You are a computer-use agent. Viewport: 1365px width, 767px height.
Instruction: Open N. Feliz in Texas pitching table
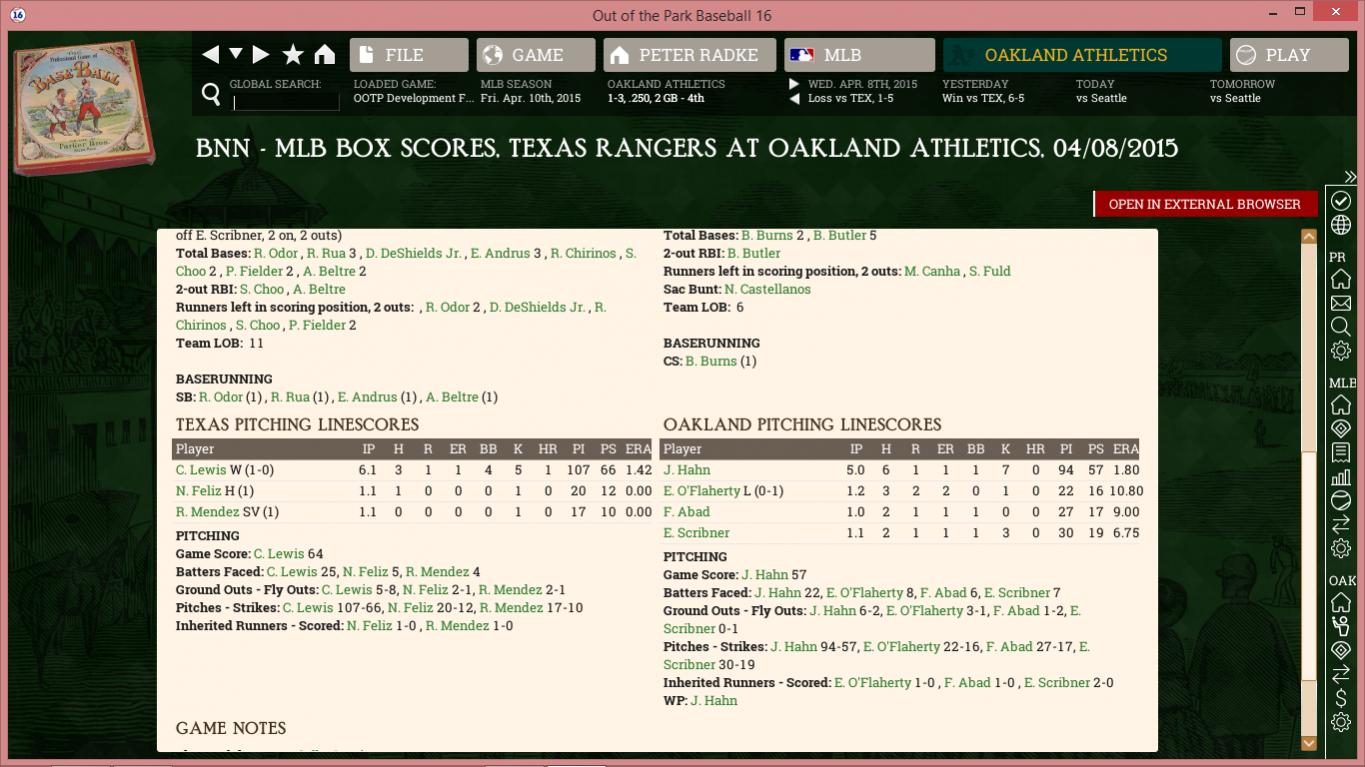tap(198, 491)
